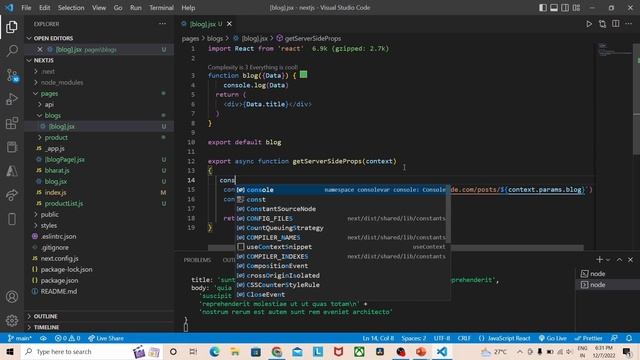
Task: Open package.json in the file tree
Action: coord(59,280)
